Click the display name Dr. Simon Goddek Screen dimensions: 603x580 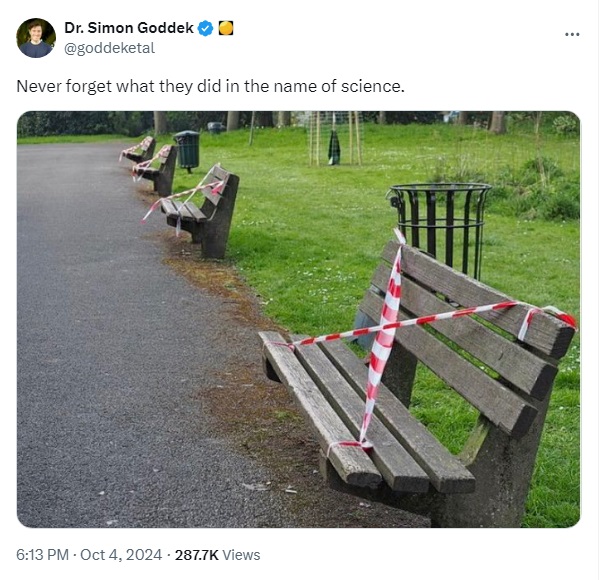click(129, 28)
